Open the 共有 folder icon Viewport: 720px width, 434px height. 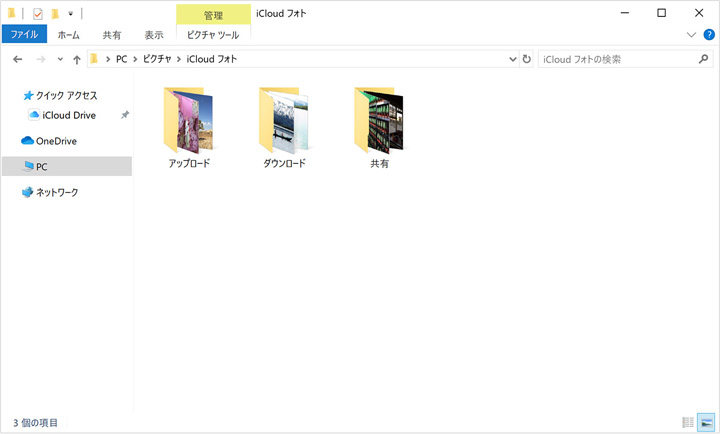pyautogui.click(x=379, y=120)
